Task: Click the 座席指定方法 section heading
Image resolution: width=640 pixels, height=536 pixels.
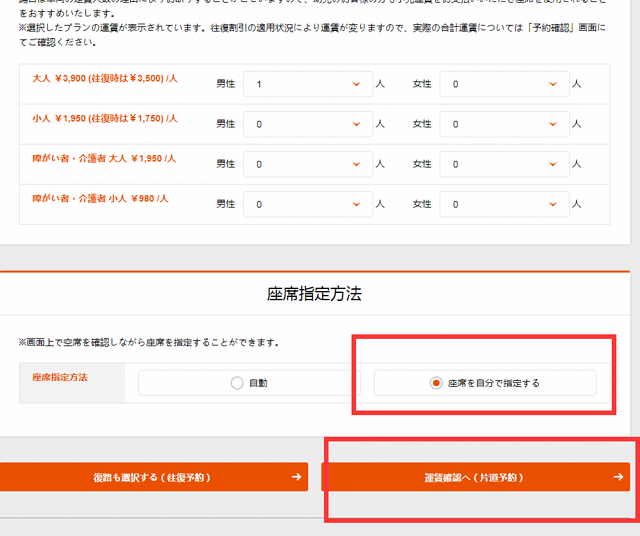Action: pos(314,295)
